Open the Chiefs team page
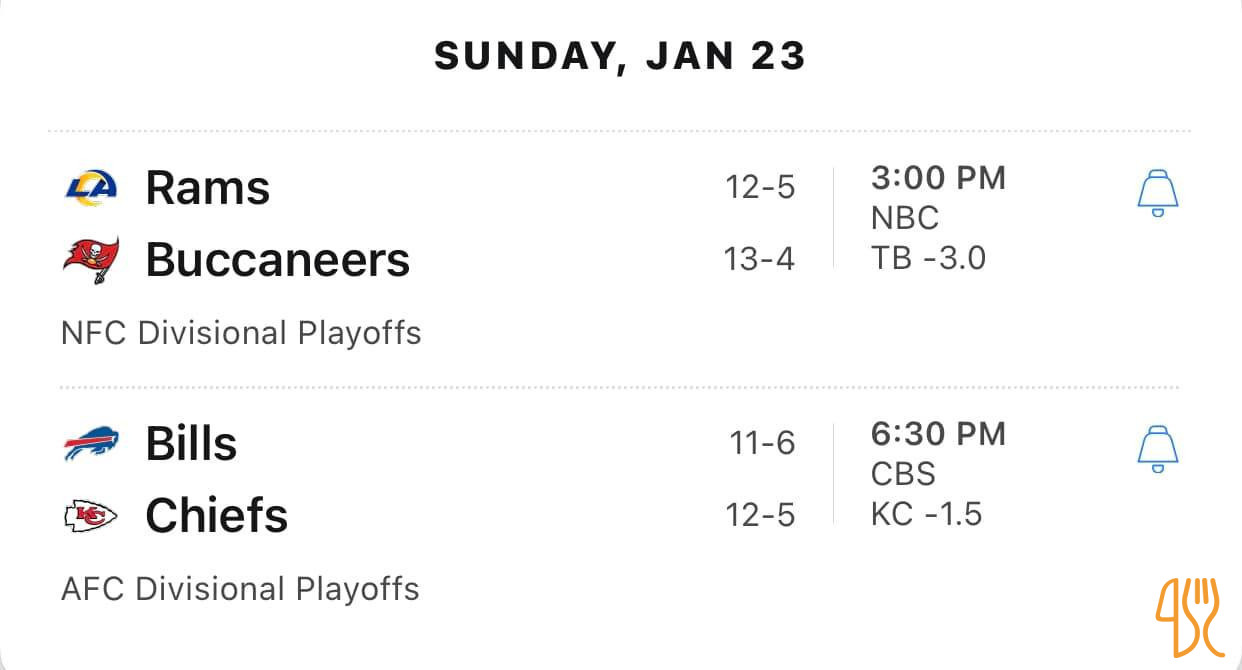The width and height of the screenshot is (1242, 670). pyautogui.click(x=216, y=516)
